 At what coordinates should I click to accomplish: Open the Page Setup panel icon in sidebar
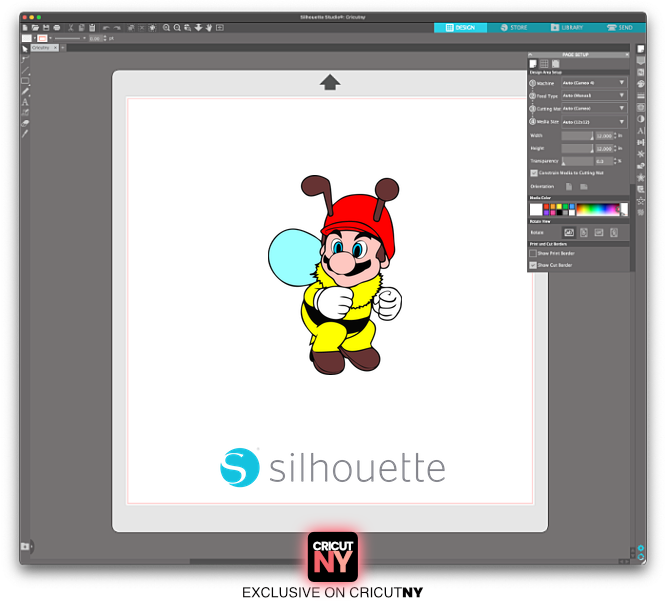[x=640, y=49]
